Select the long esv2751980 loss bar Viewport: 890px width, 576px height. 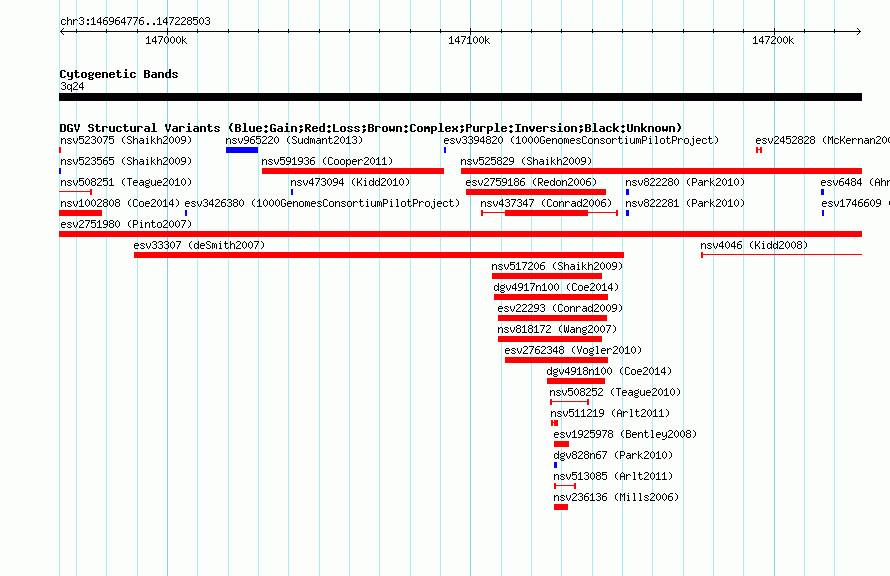(x=460, y=234)
